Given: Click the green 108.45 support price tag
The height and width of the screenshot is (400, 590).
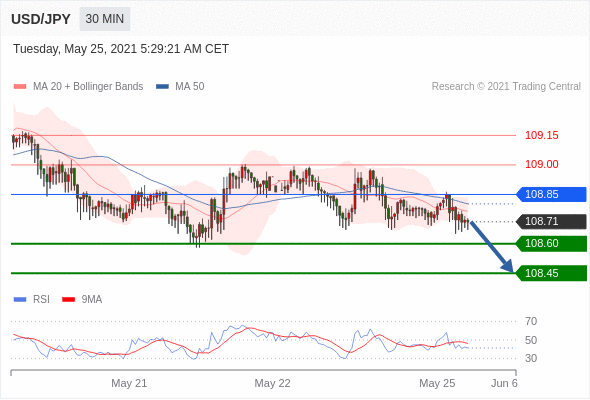Looking at the screenshot, I should (551, 273).
